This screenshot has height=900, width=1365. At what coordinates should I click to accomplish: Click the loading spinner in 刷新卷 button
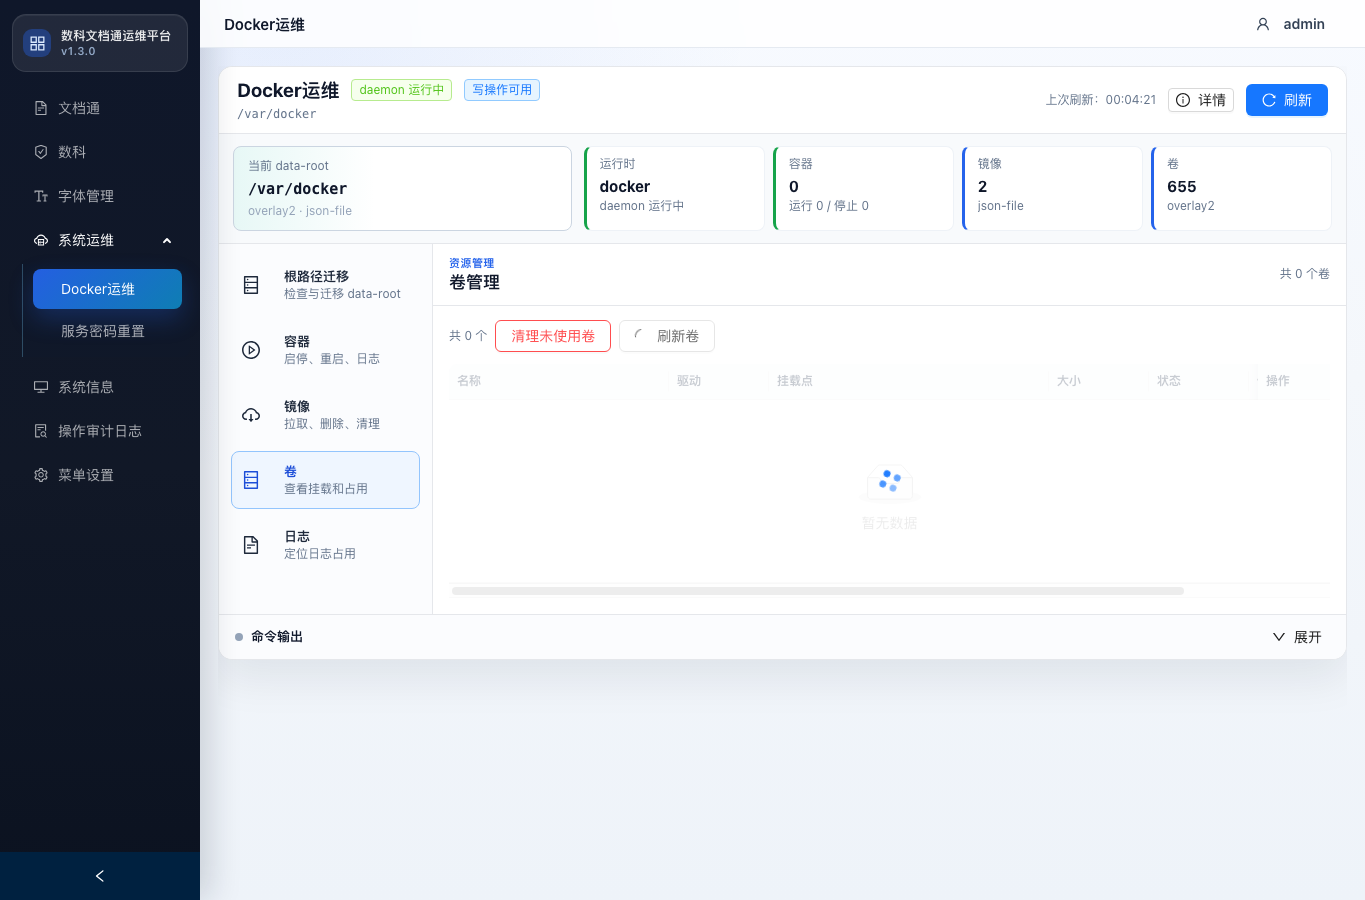pyautogui.click(x=639, y=336)
